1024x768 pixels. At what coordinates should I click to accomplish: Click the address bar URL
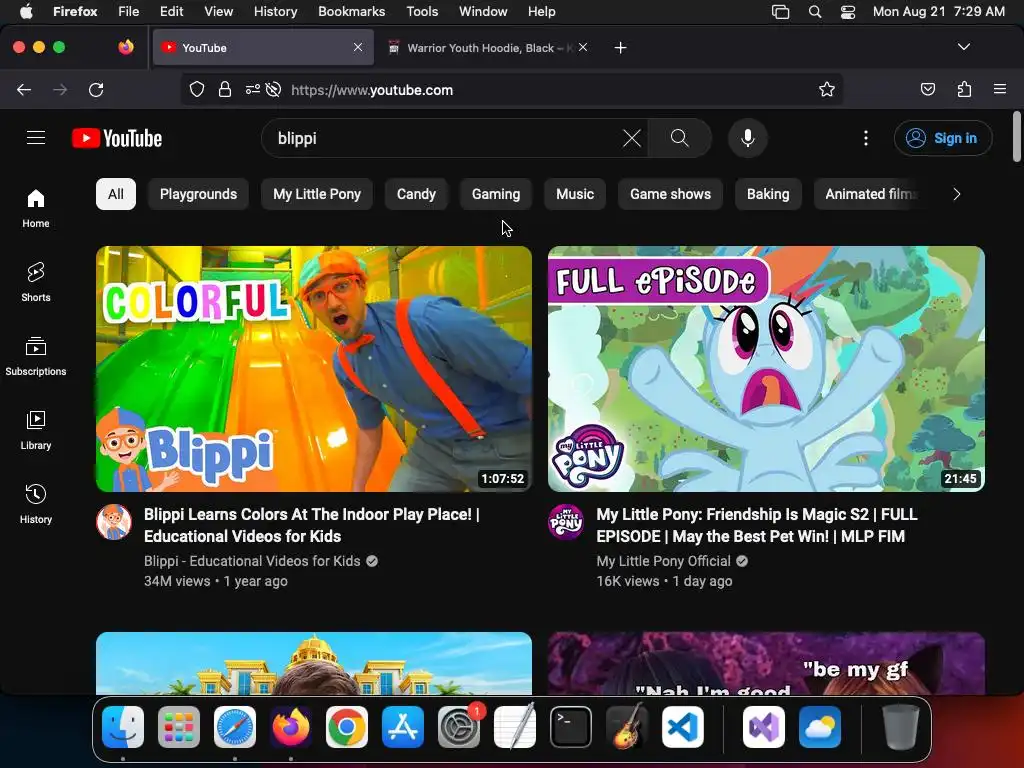click(x=372, y=90)
